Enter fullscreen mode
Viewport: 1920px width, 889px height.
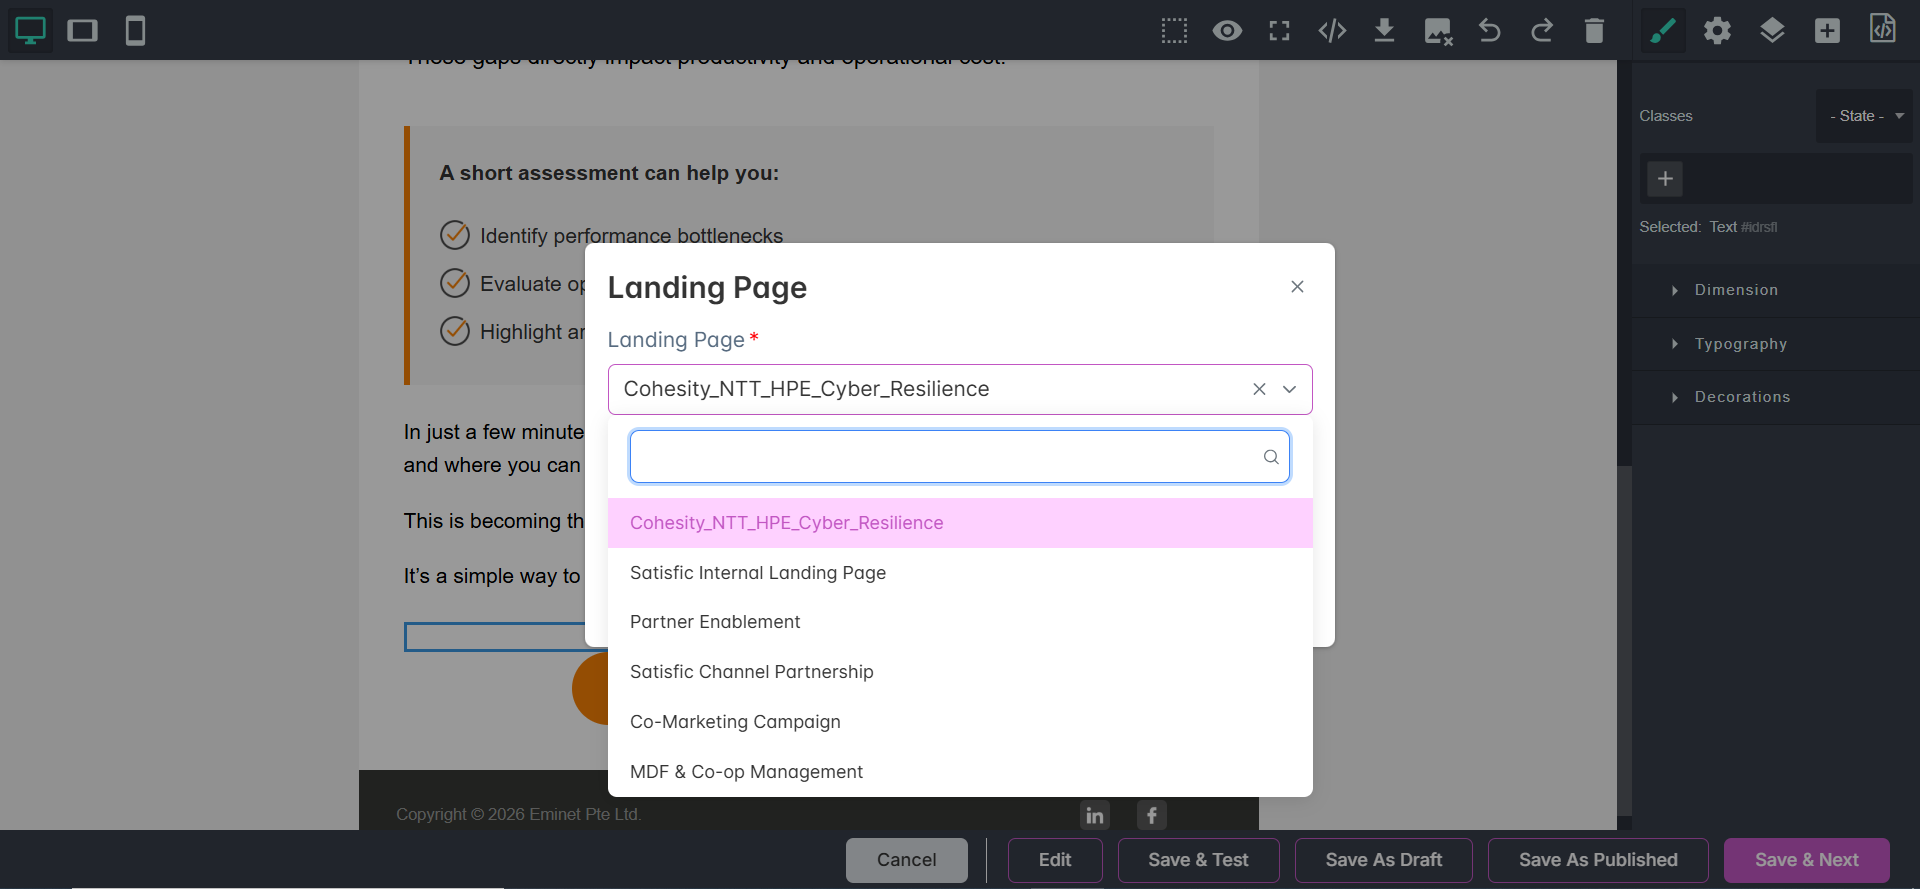tap(1279, 31)
